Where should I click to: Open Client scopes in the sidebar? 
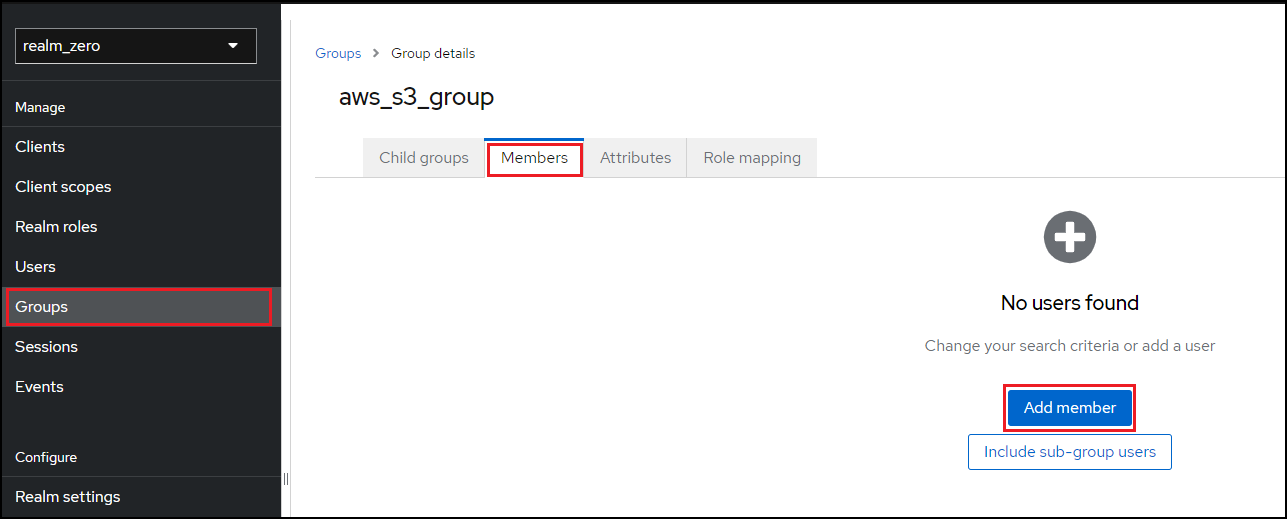140,187
